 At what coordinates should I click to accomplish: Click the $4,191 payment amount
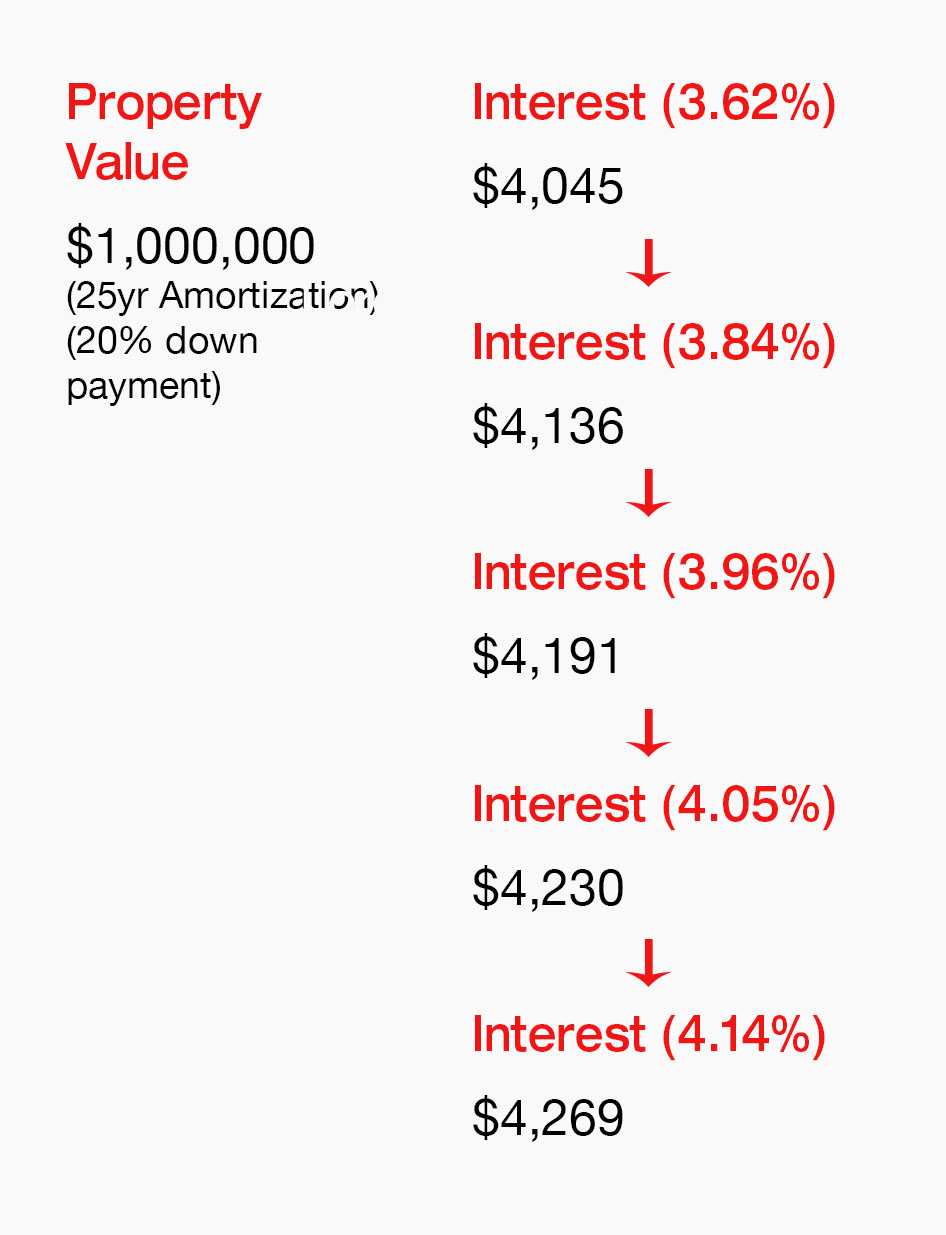coord(547,657)
